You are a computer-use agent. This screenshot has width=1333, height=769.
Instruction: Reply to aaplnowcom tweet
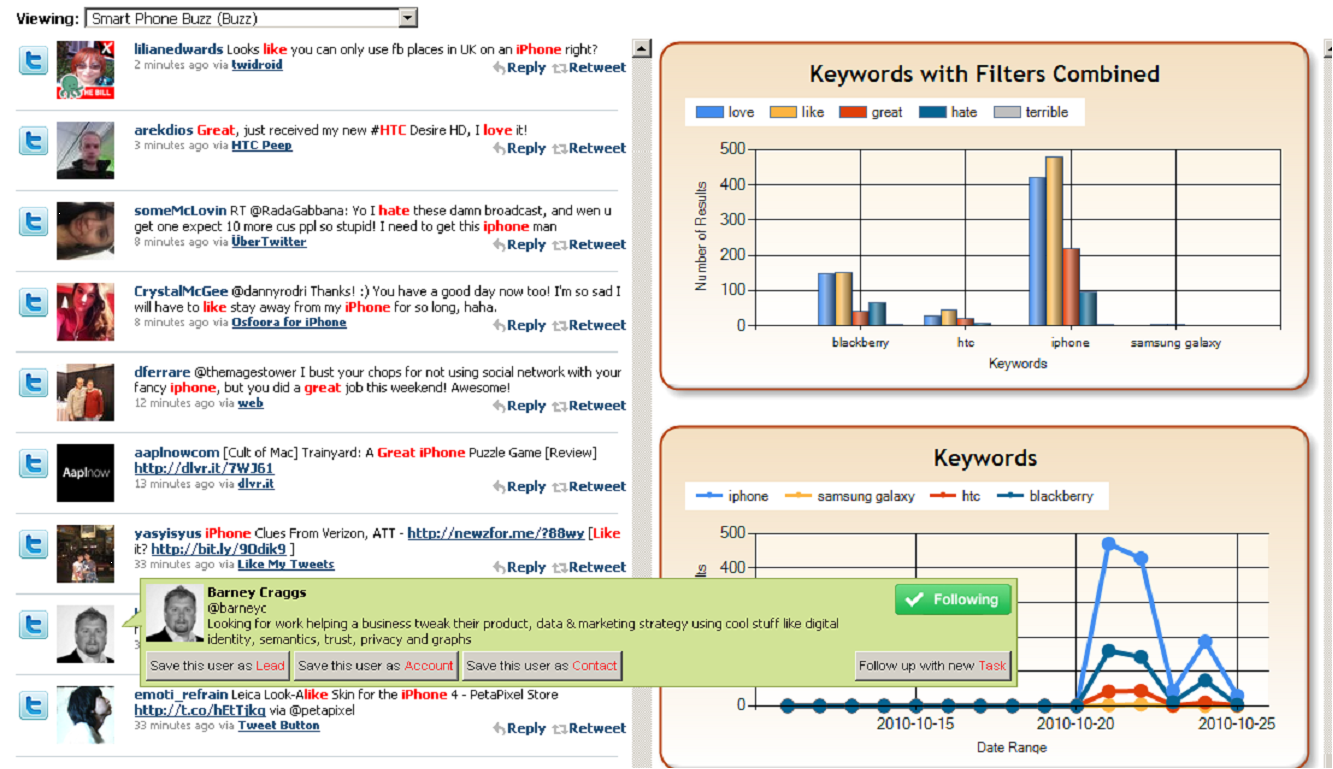coord(519,487)
